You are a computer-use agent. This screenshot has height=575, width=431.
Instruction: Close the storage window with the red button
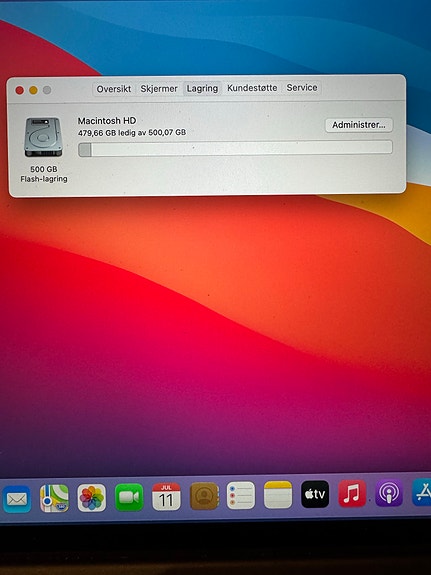19,90
